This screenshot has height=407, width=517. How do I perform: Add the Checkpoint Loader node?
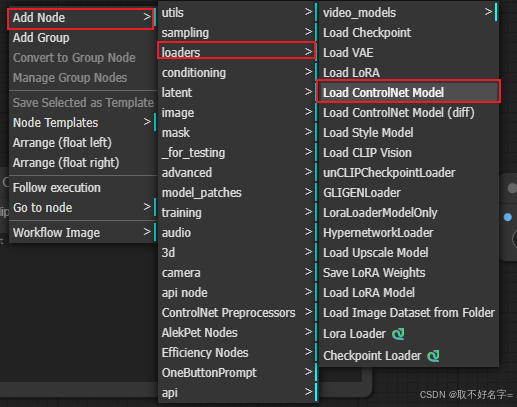[409, 356]
